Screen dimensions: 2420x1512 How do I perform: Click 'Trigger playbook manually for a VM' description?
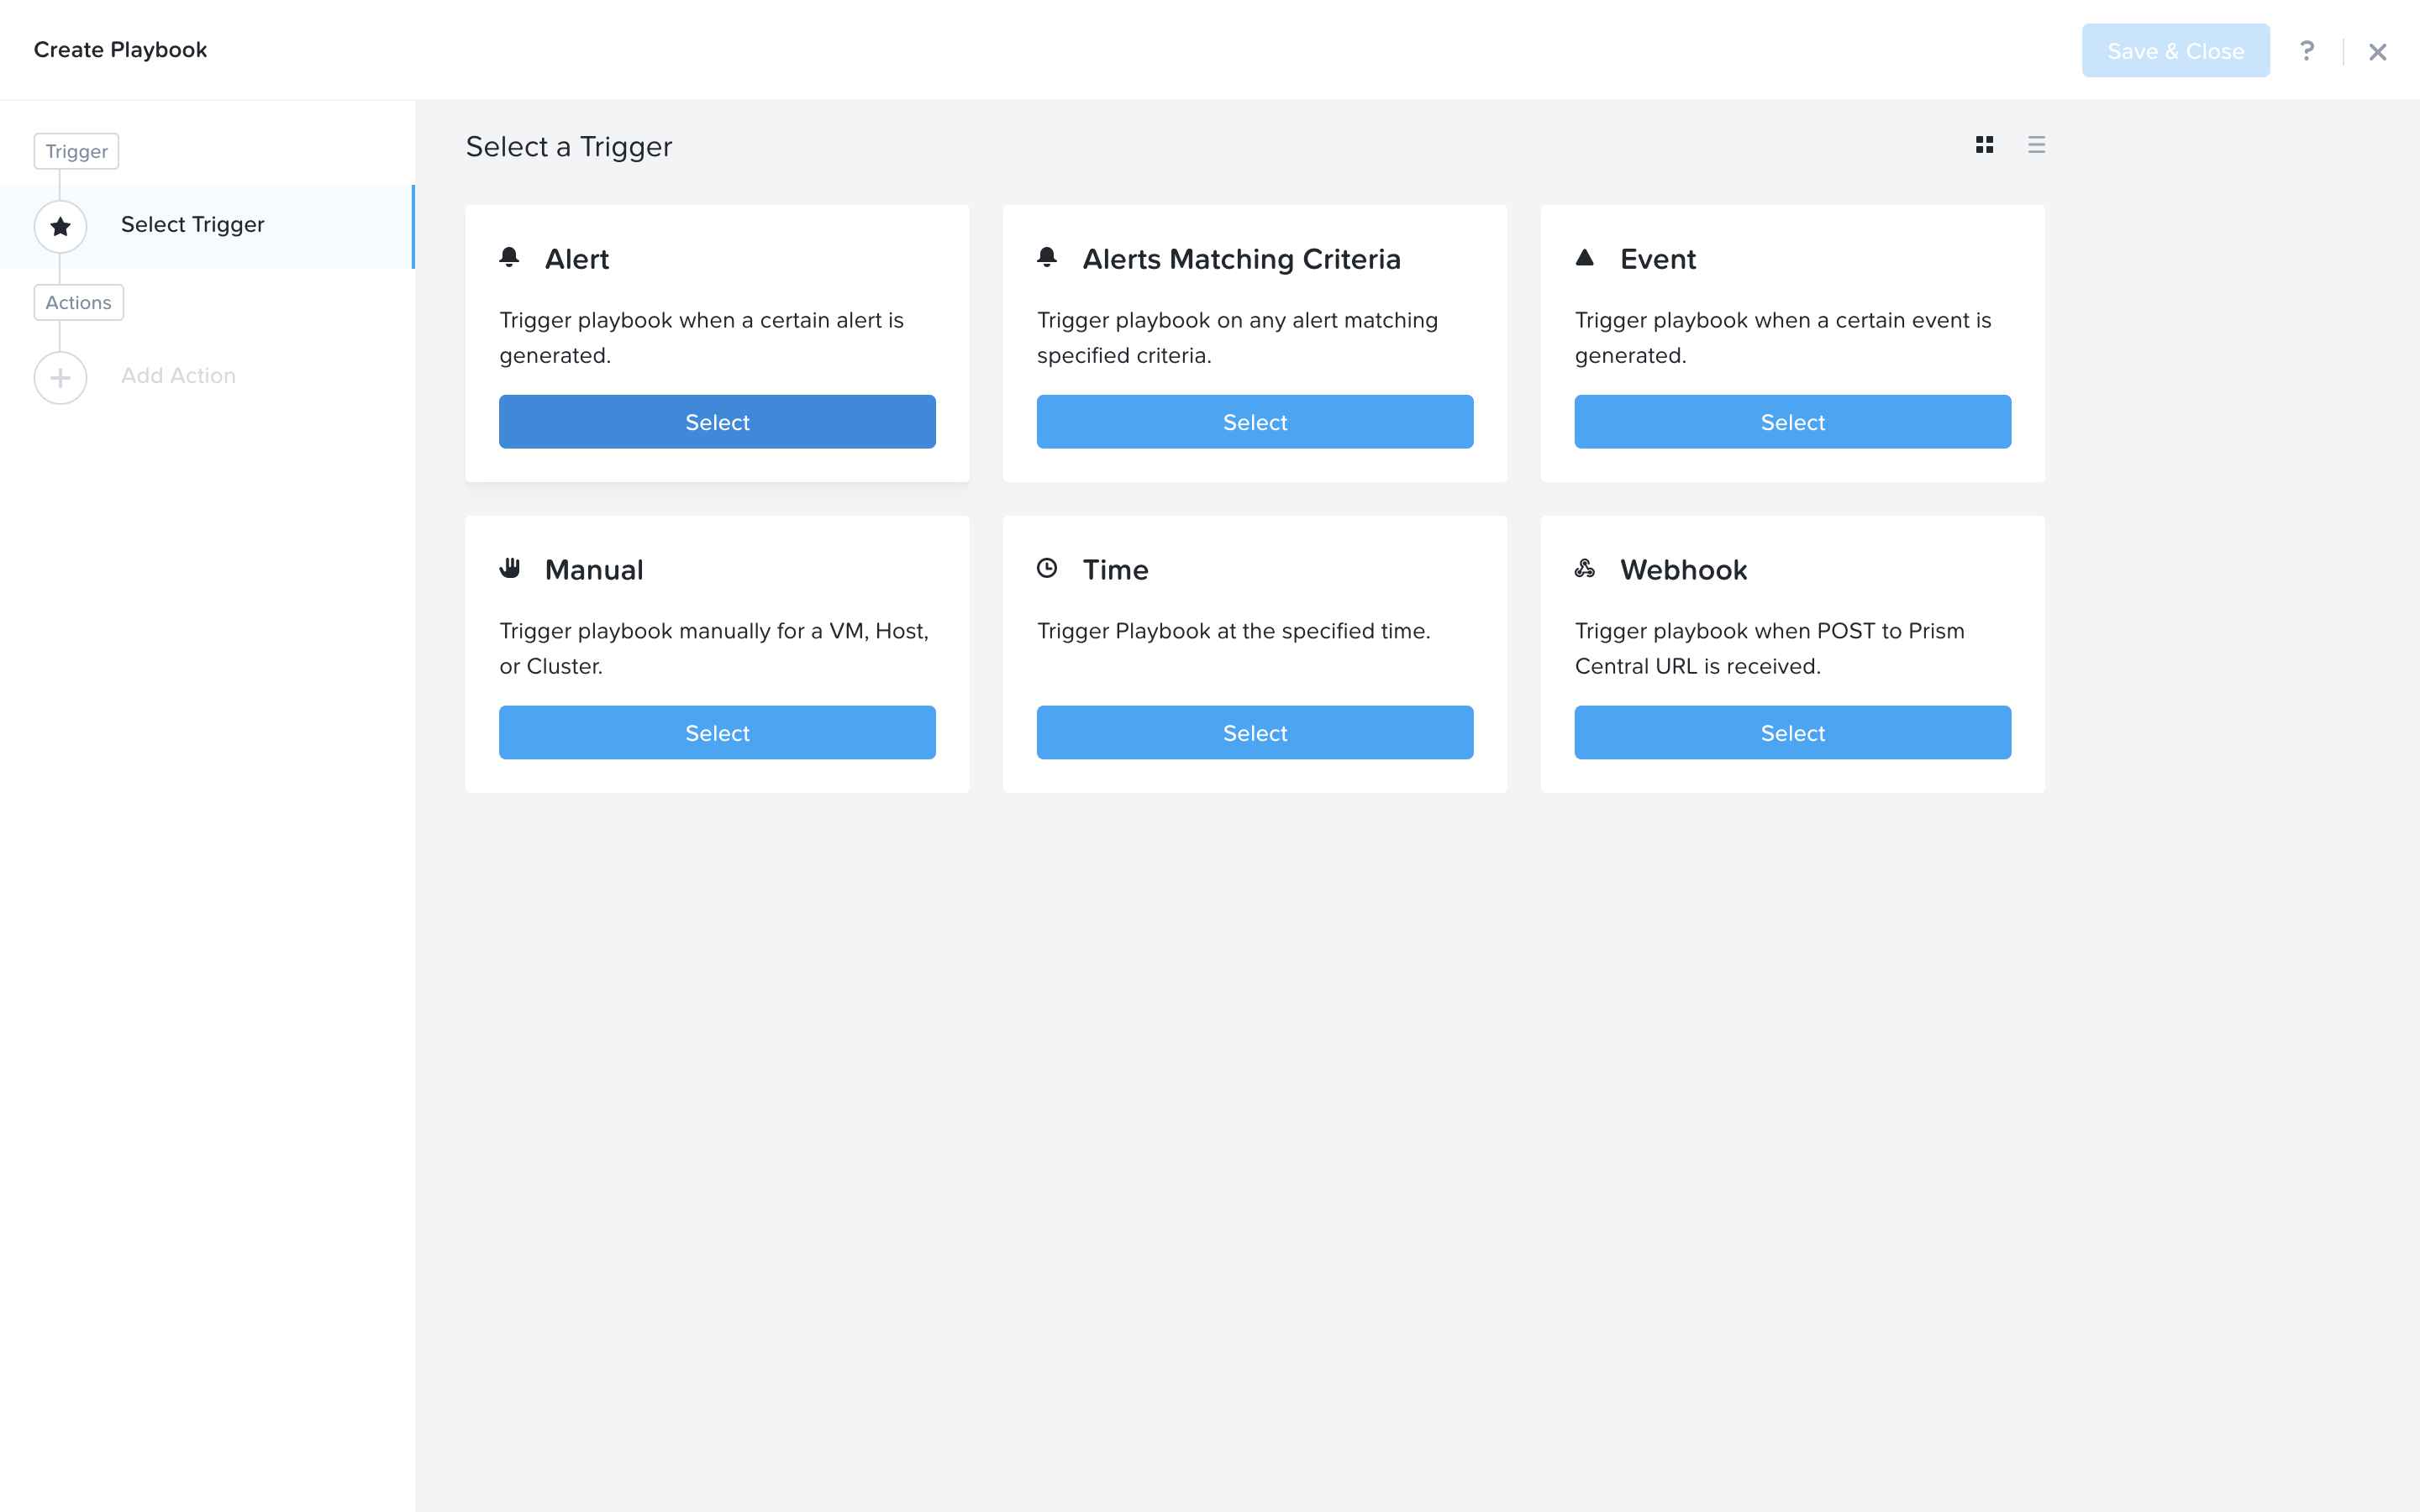point(714,648)
